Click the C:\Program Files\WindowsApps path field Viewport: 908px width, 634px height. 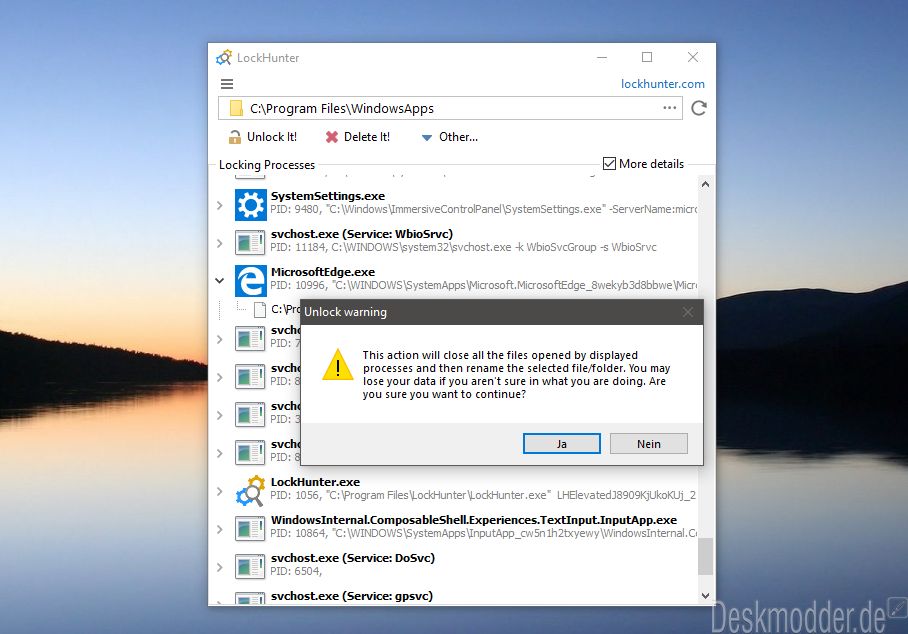(x=451, y=108)
